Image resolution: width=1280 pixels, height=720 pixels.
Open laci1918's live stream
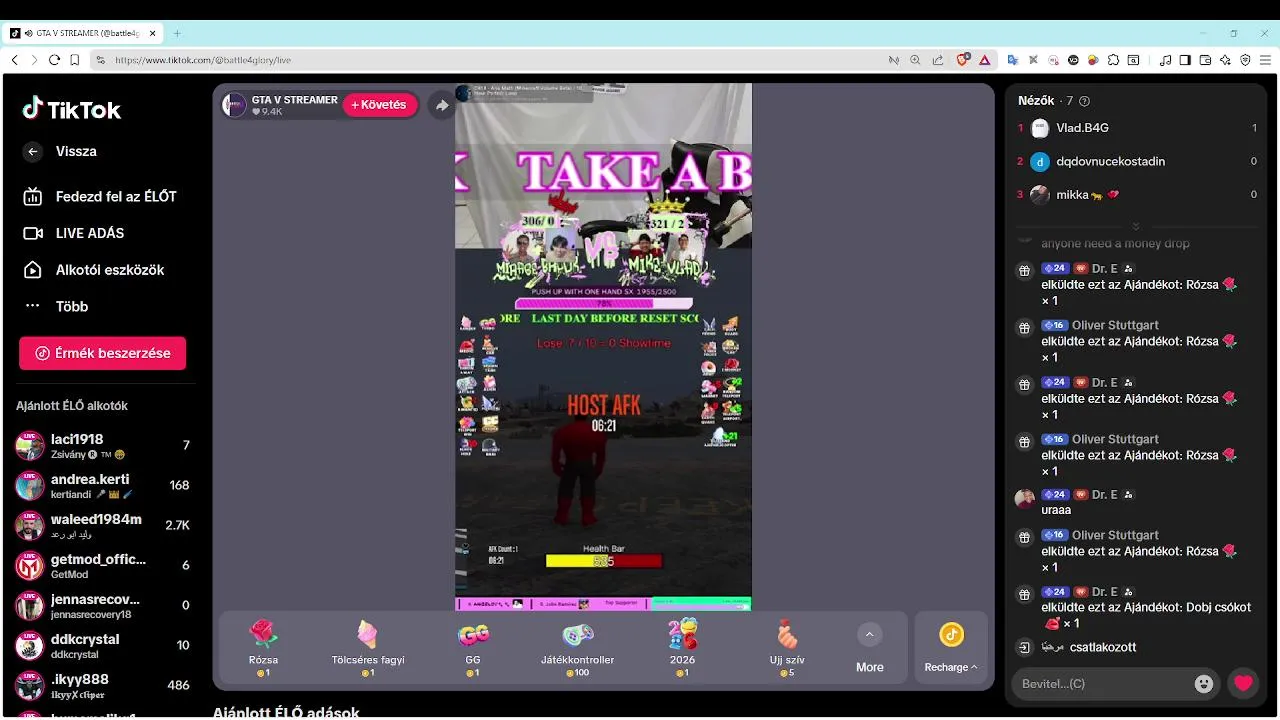pos(102,446)
